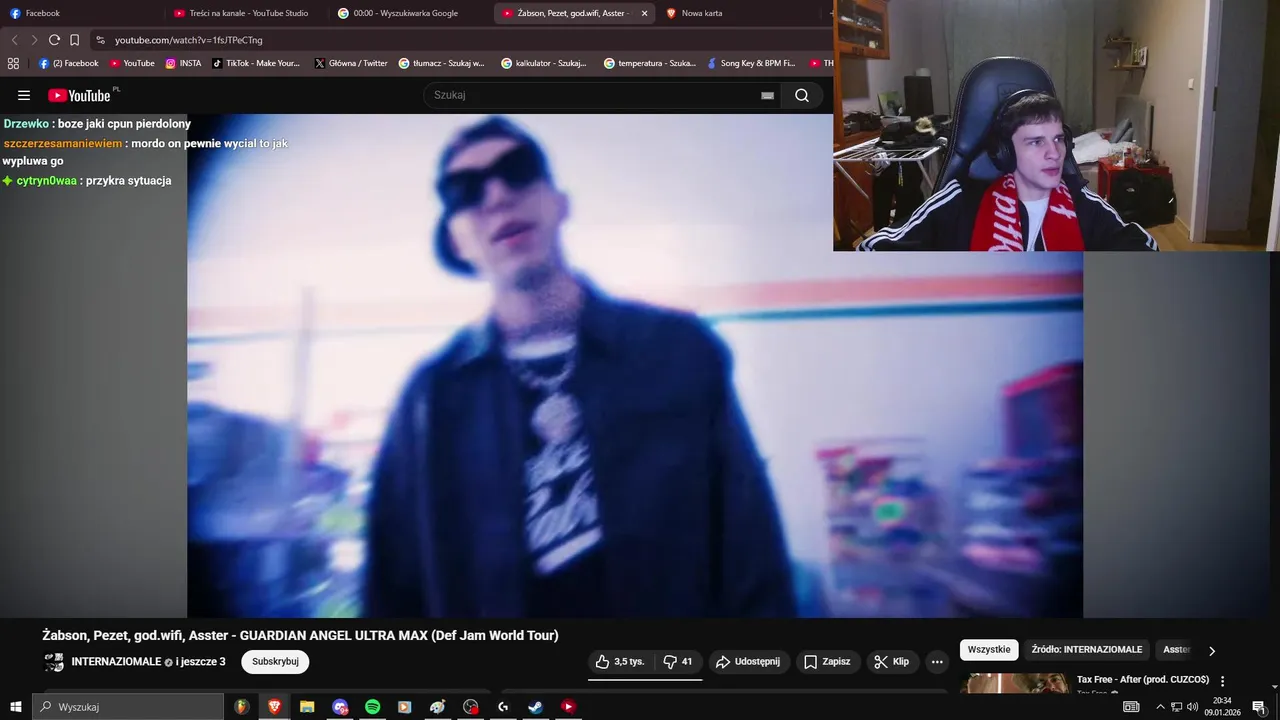Open the apps grid in bookmarks bar
The height and width of the screenshot is (720, 1280).
[13, 63]
